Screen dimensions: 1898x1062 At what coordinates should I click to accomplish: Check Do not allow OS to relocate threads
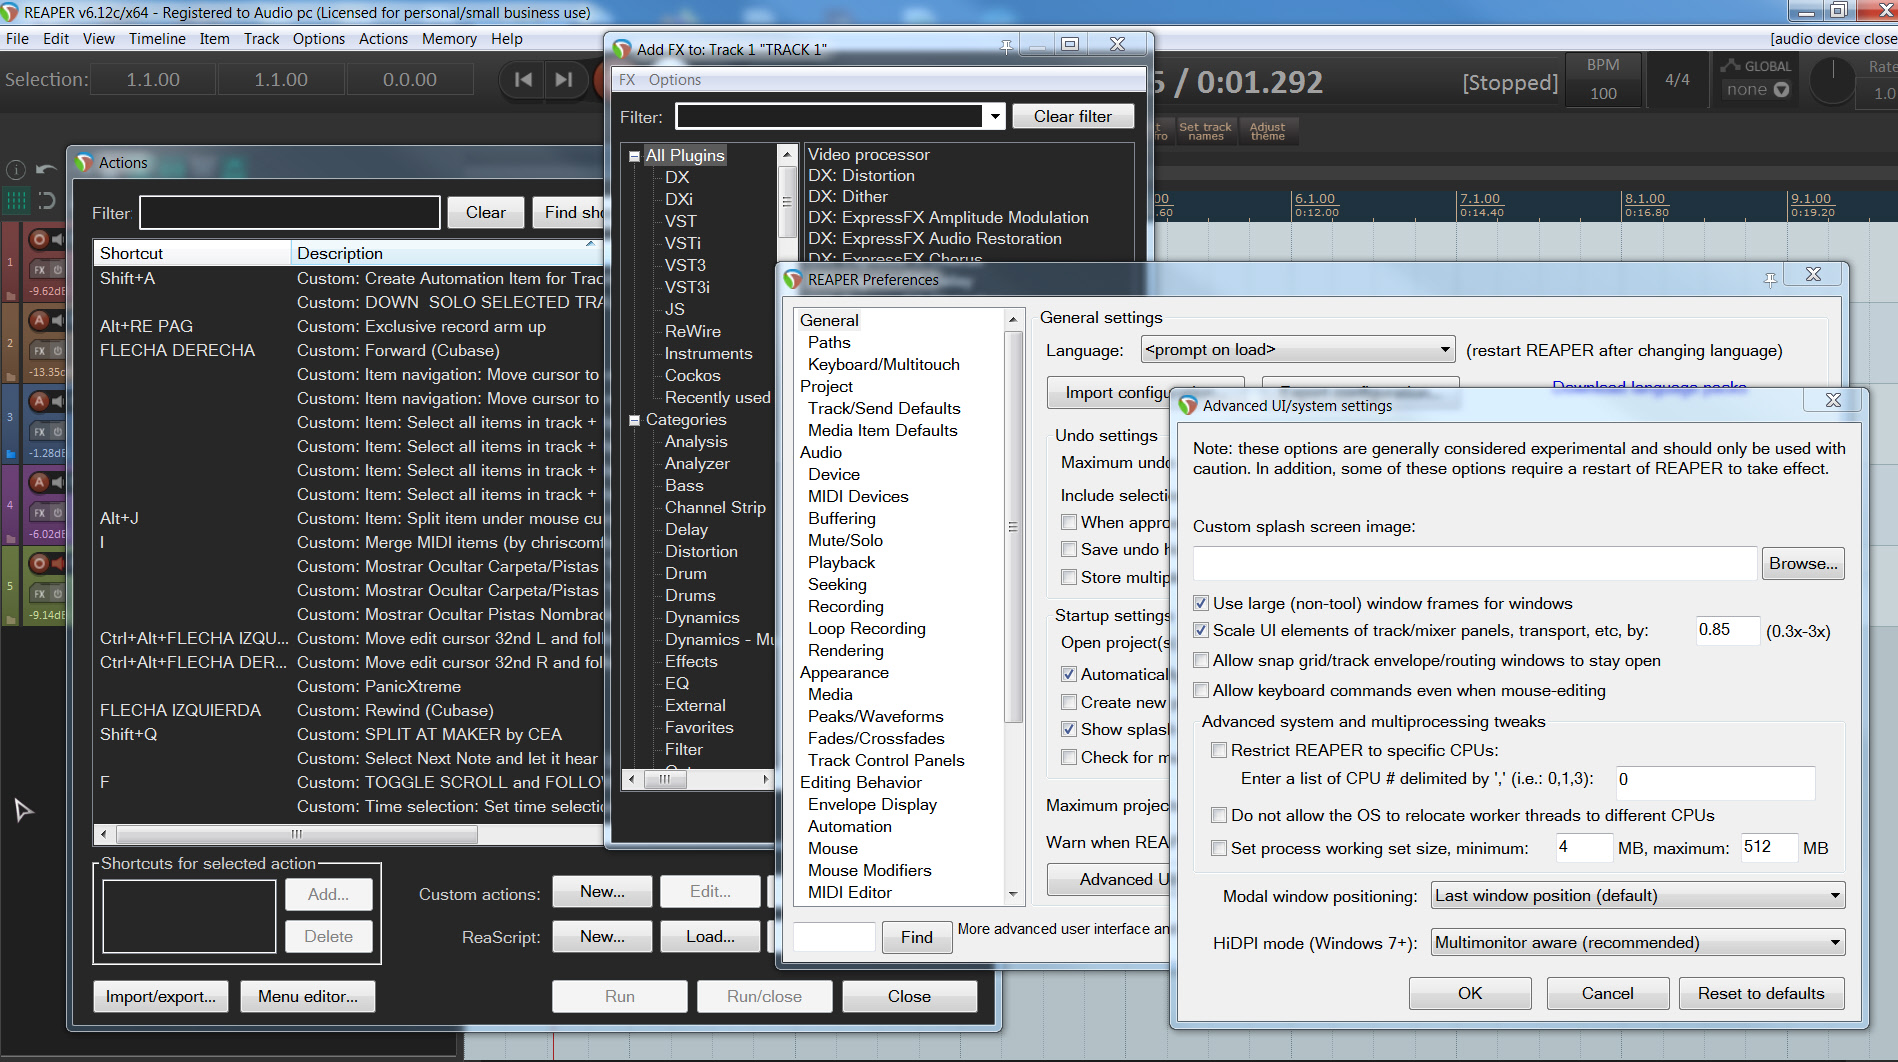coord(1219,815)
